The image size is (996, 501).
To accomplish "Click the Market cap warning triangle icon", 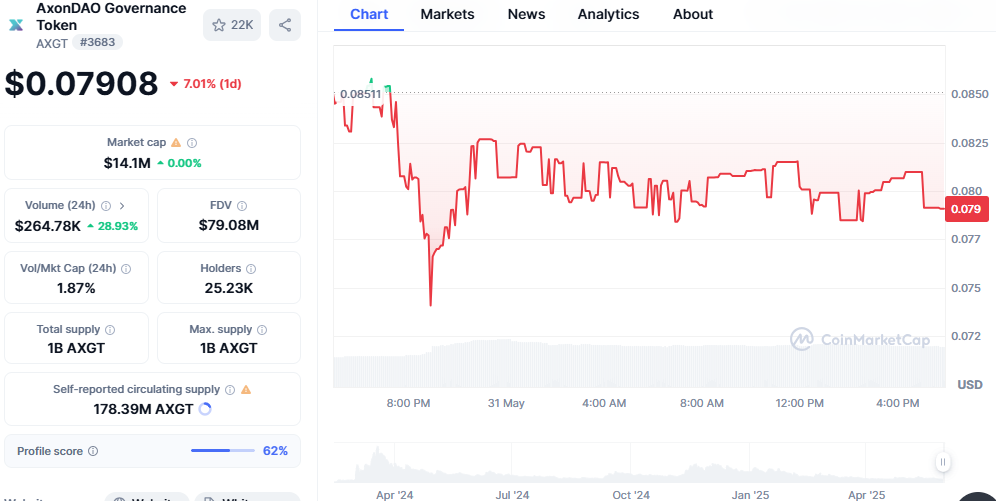I will click(176, 143).
